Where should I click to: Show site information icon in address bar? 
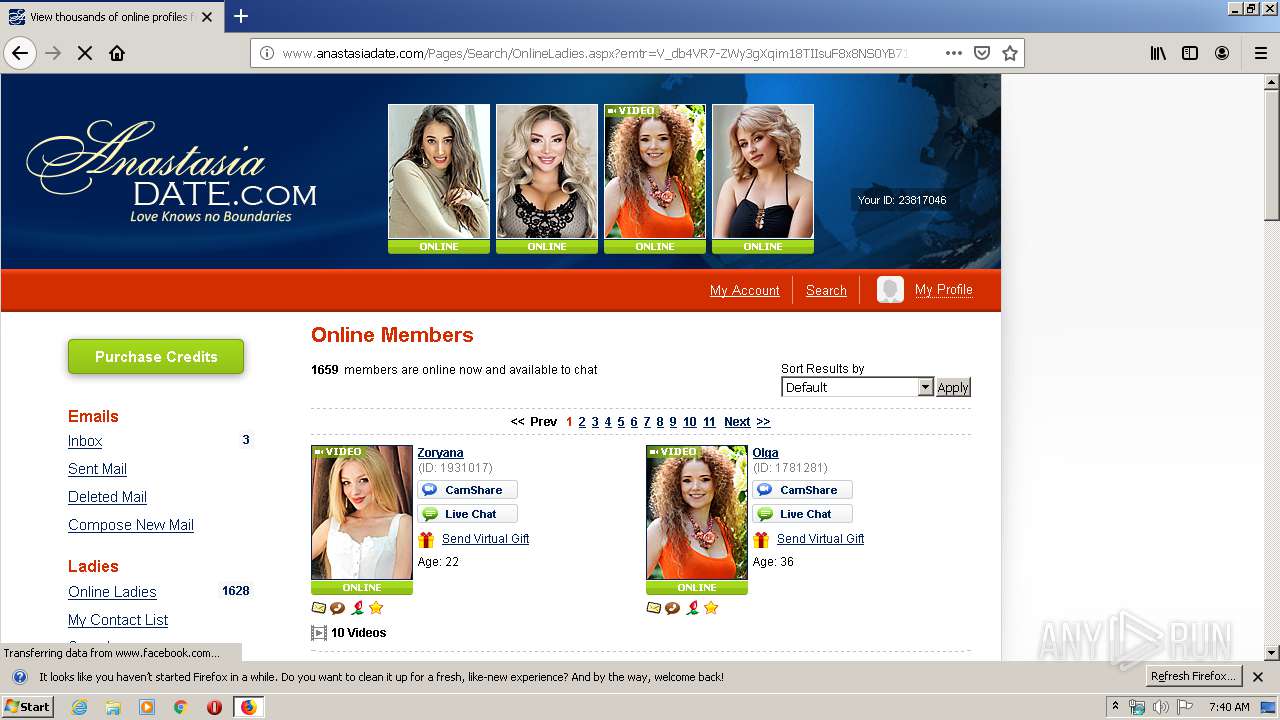[267, 53]
